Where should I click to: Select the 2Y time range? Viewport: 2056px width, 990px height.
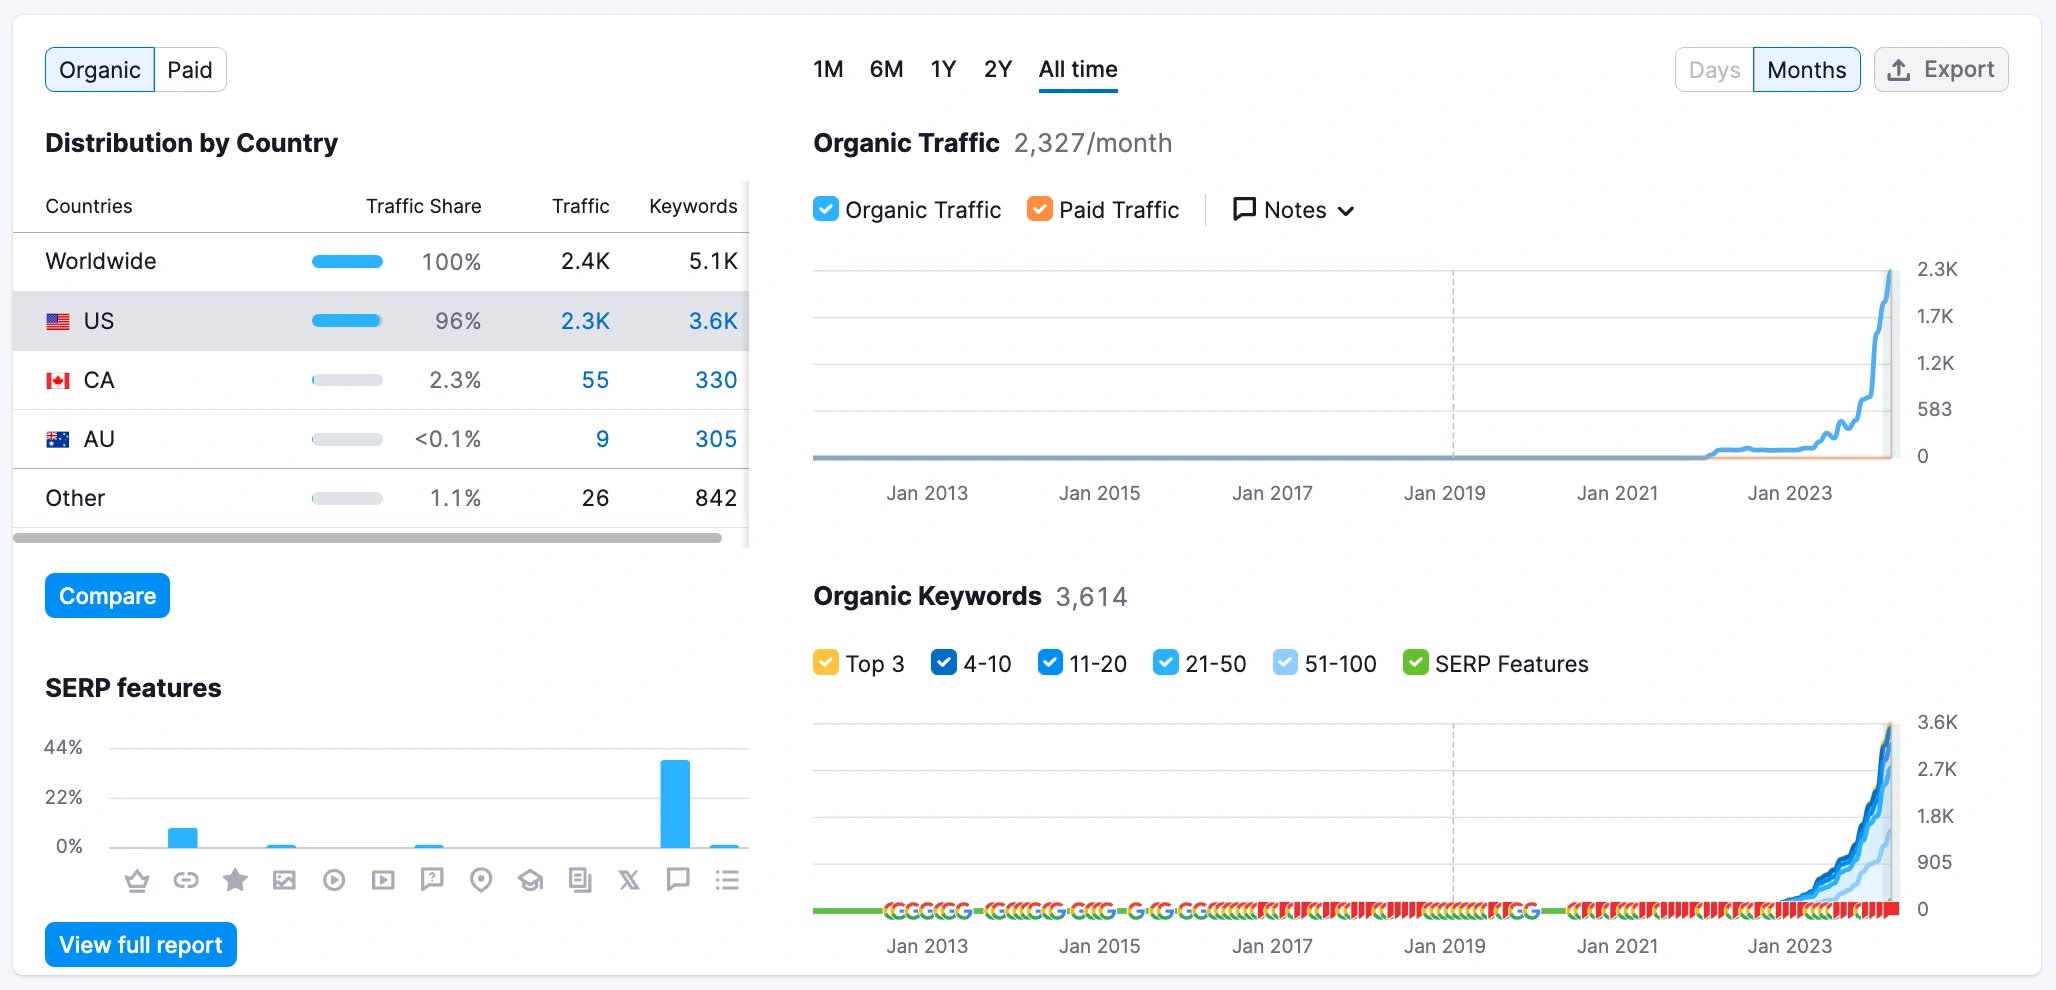point(998,69)
